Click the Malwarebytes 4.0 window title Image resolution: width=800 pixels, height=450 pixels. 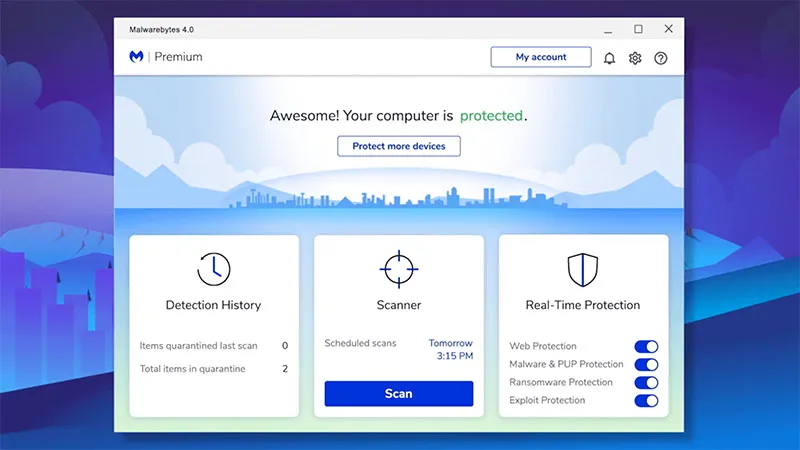click(161, 30)
